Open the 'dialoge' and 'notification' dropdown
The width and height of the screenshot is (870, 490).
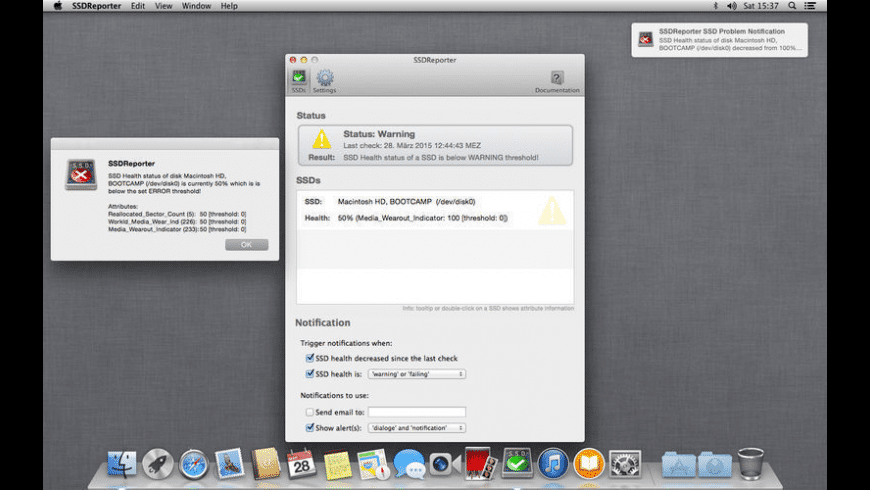tap(417, 428)
